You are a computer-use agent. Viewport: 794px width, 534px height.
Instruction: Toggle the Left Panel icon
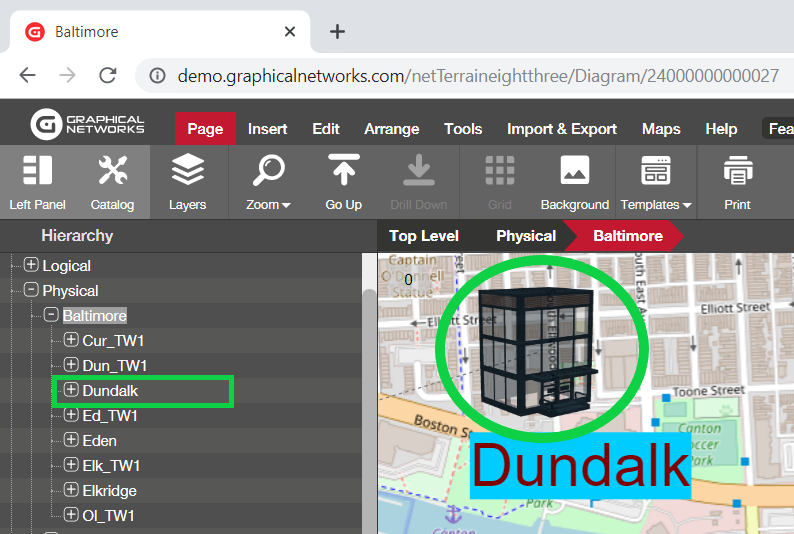tap(37, 172)
